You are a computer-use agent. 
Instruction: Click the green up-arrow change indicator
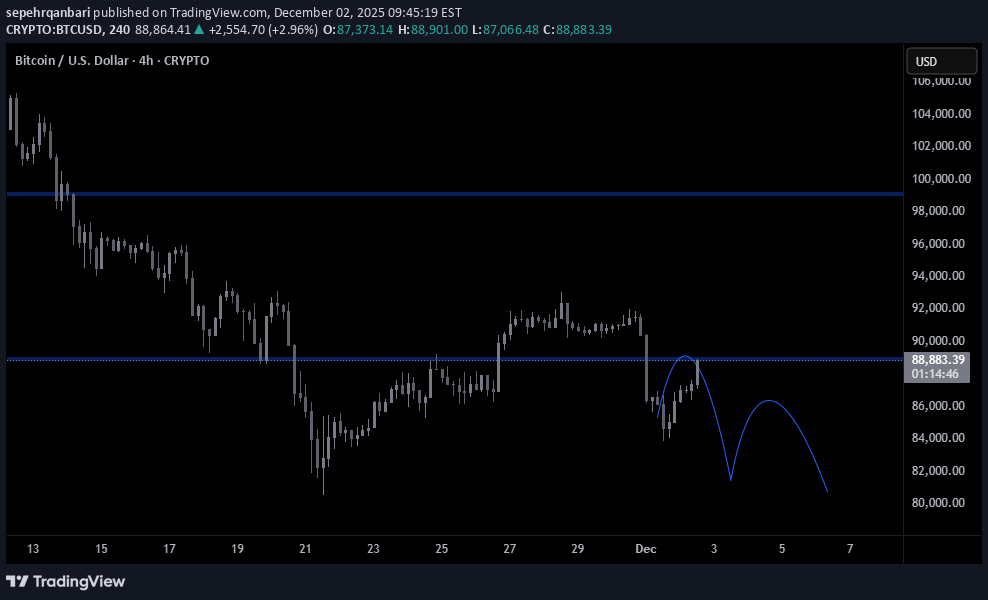coord(200,30)
